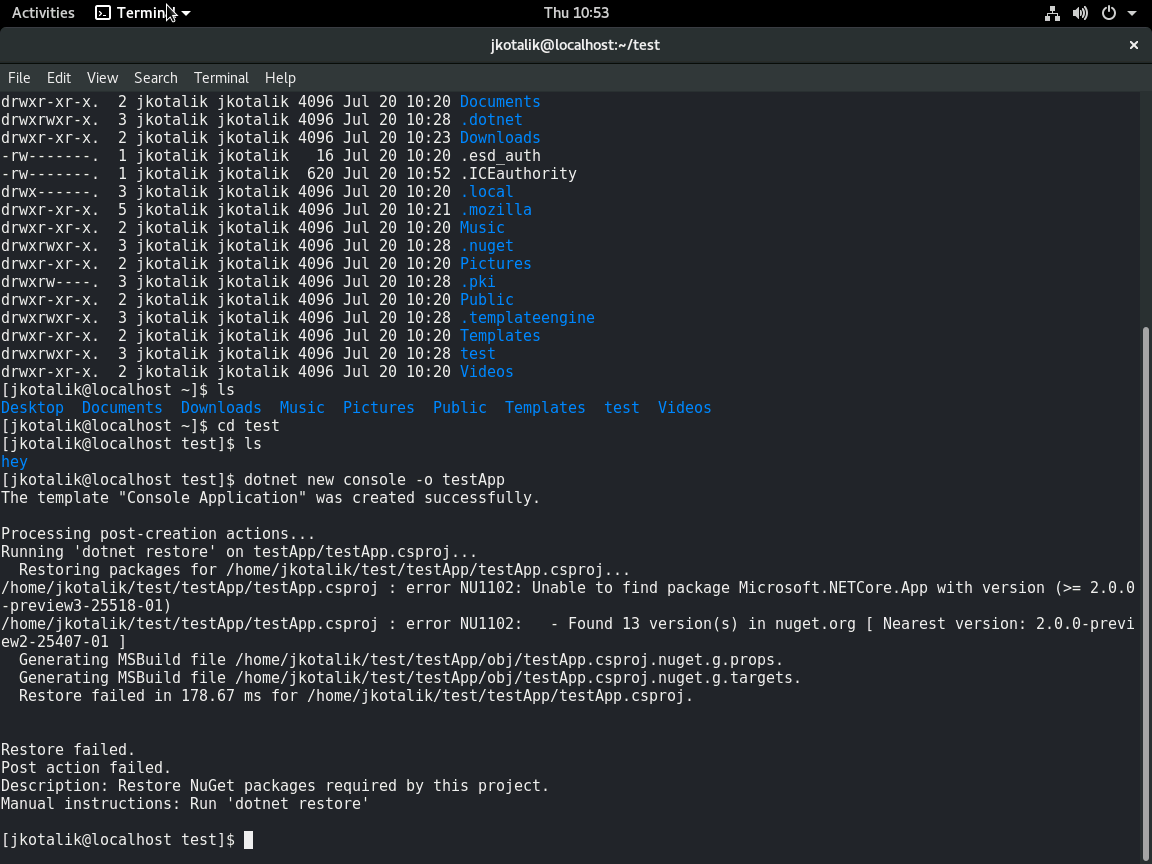Image resolution: width=1152 pixels, height=864 pixels.
Task: Open the Search menu
Action: click(155, 77)
